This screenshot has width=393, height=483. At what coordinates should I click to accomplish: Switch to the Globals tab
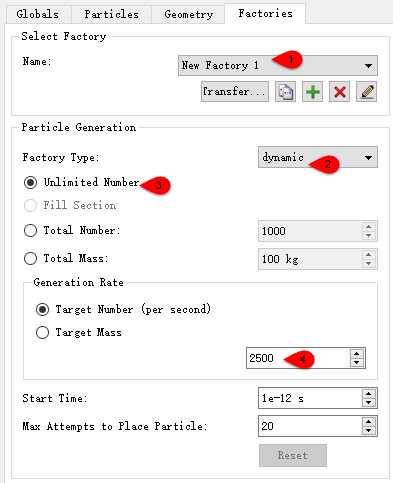coord(38,14)
